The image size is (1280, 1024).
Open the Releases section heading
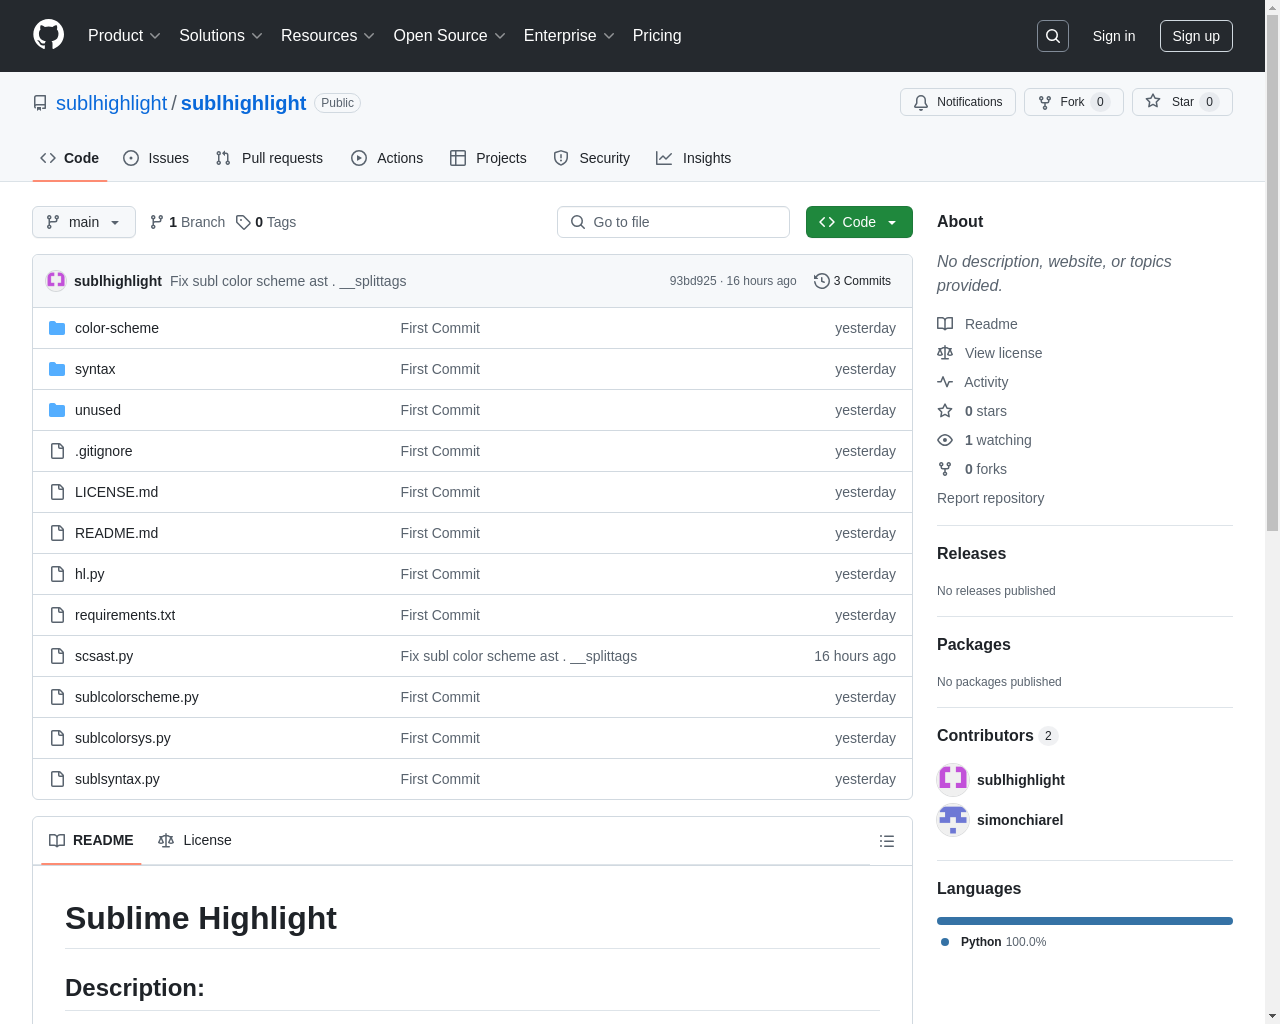click(x=971, y=554)
